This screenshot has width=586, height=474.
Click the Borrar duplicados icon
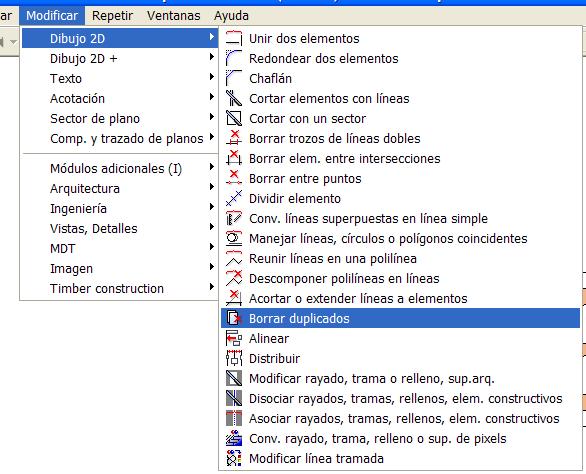click(234, 318)
